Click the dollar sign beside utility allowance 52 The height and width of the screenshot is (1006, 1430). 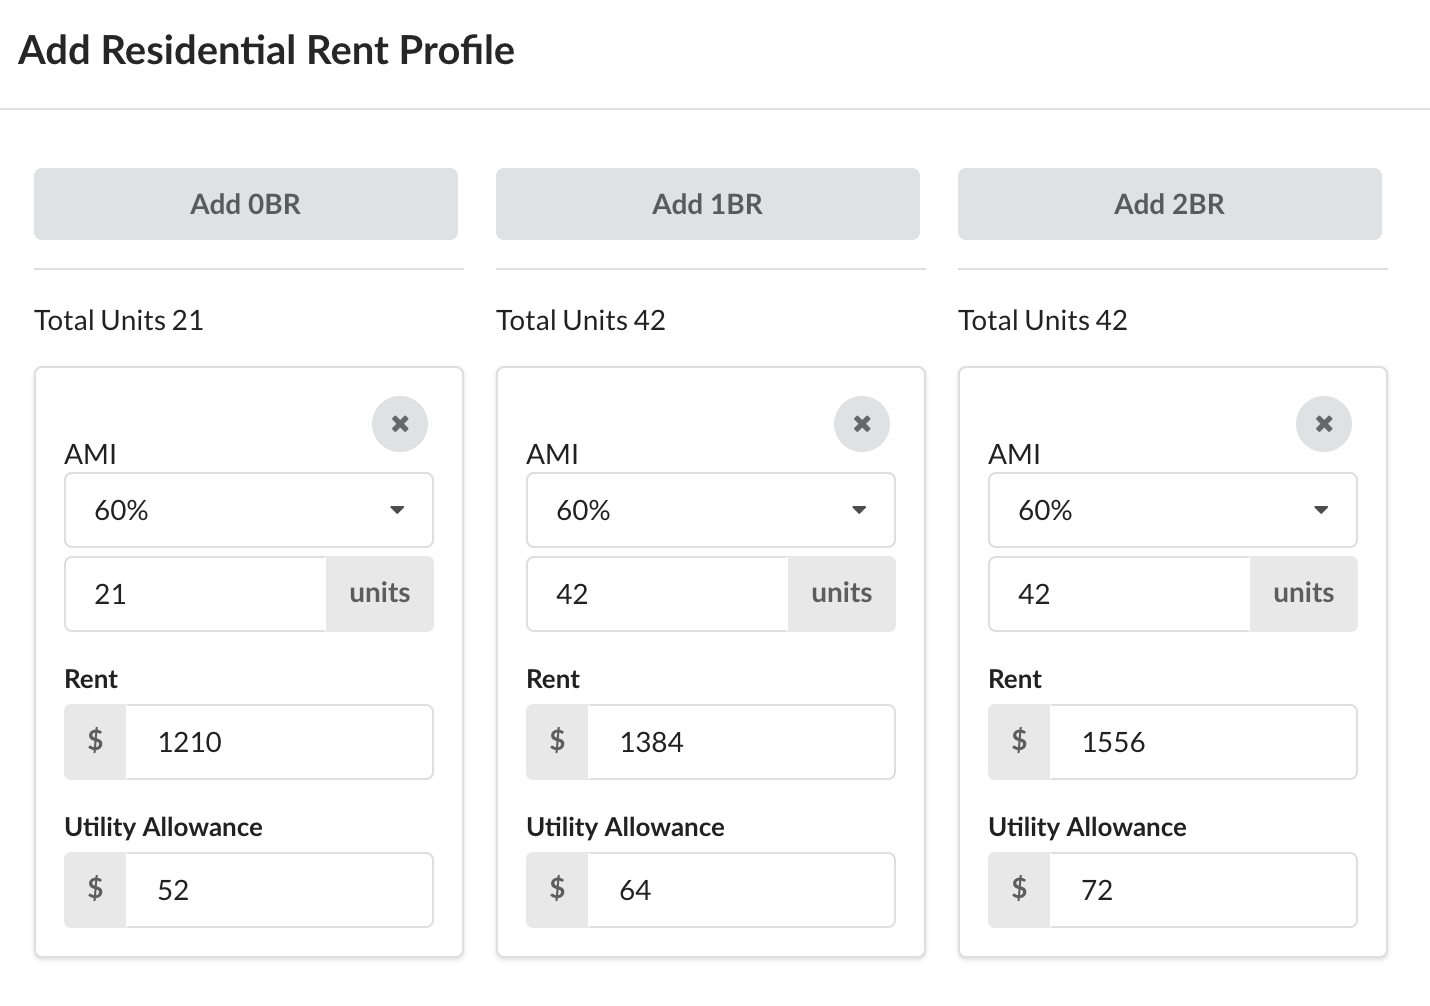click(x=95, y=890)
